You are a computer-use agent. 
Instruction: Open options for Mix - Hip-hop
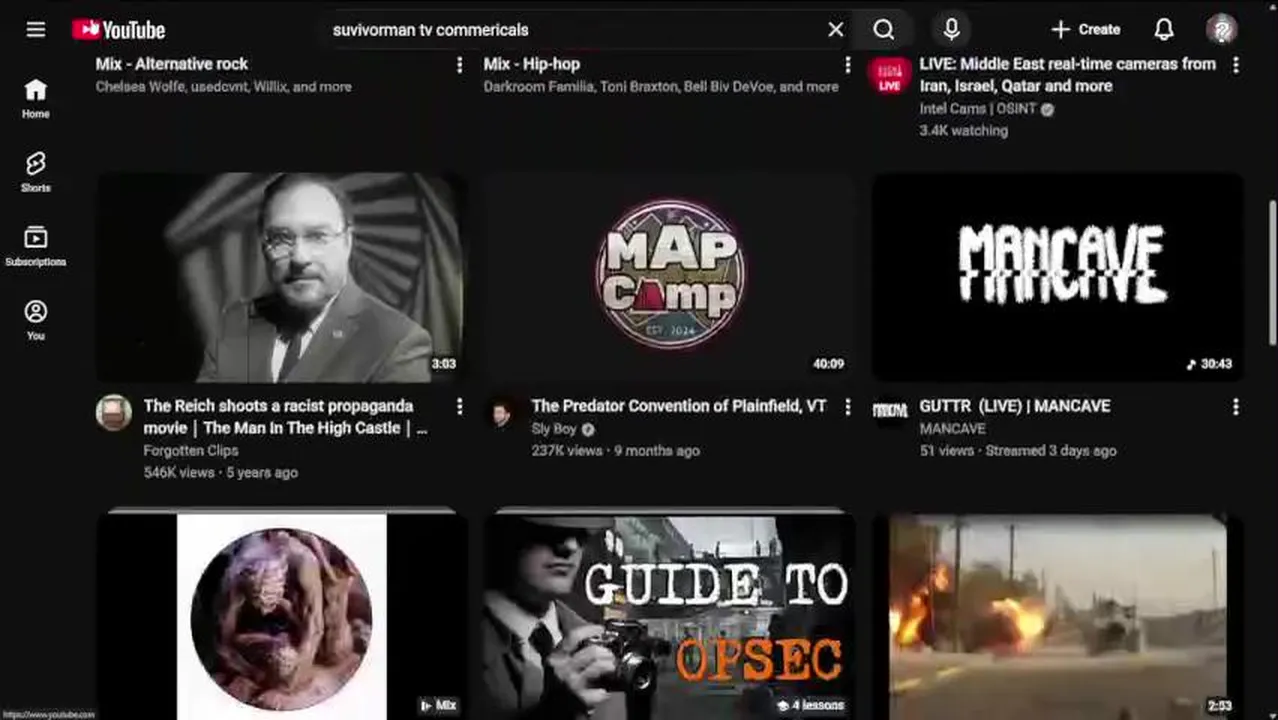pyautogui.click(x=848, y=64)
